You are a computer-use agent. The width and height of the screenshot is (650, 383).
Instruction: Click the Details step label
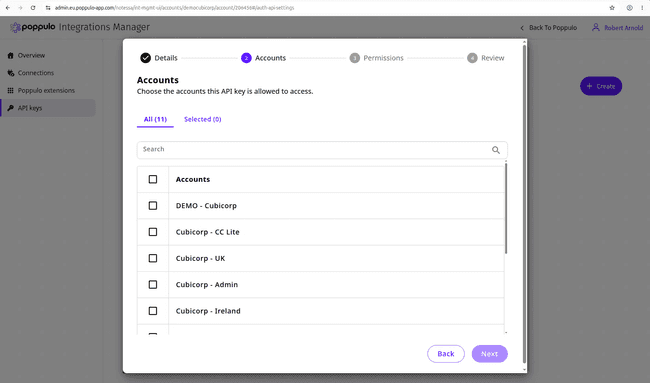(166, 58)
